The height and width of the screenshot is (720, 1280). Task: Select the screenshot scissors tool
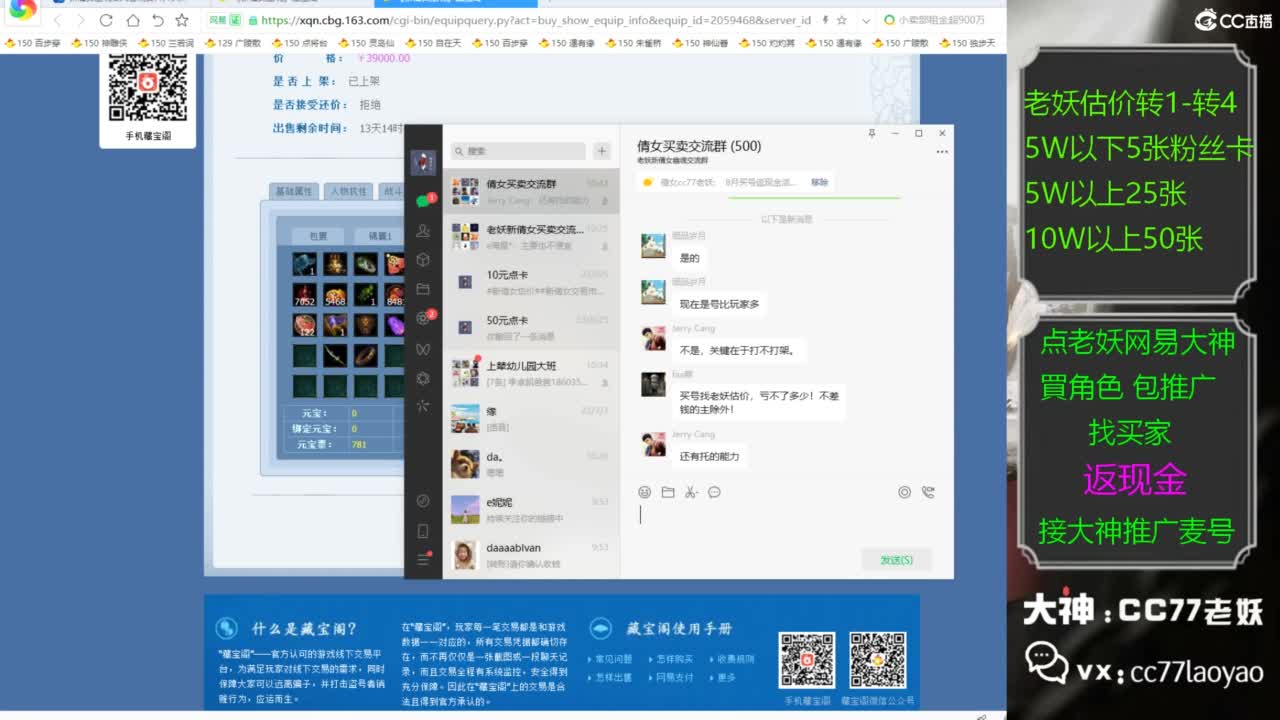click(x=690, y=491)
